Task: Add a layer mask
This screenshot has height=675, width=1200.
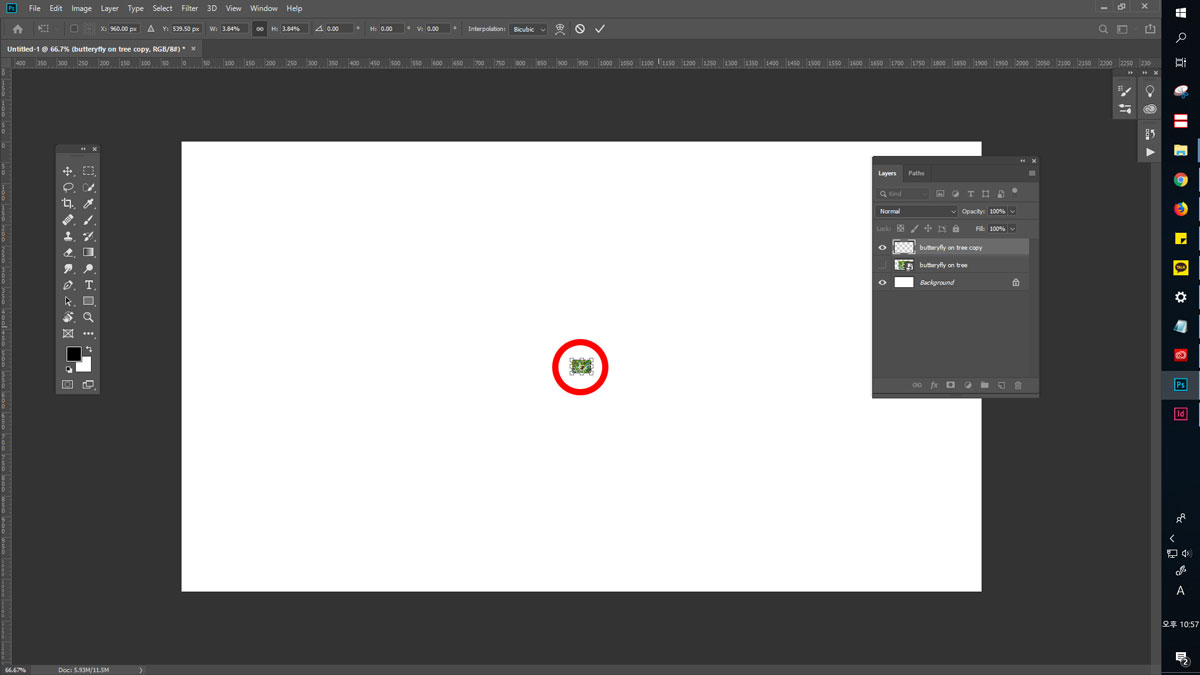Action: coord(950,385)
